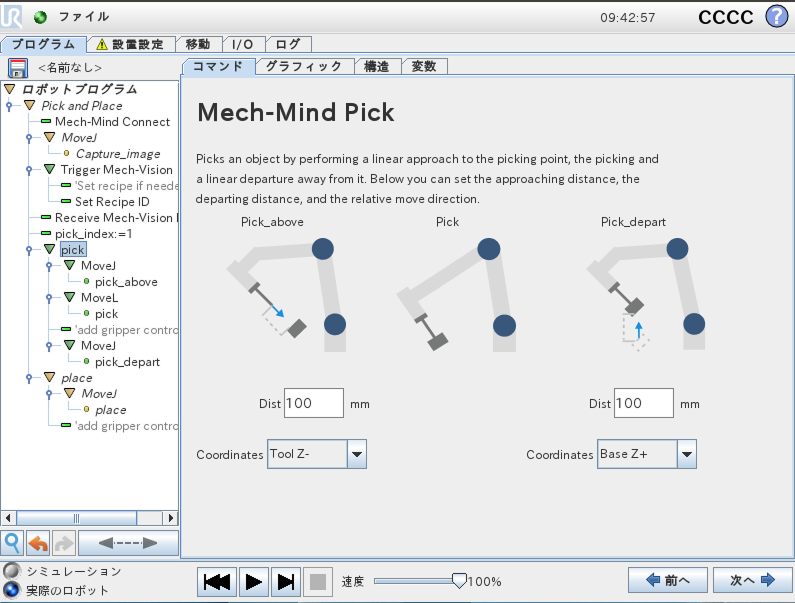Click the tree scrollbar left arrow
The width and height of the screenshot is (795, 603).
[x=8, y=518]
